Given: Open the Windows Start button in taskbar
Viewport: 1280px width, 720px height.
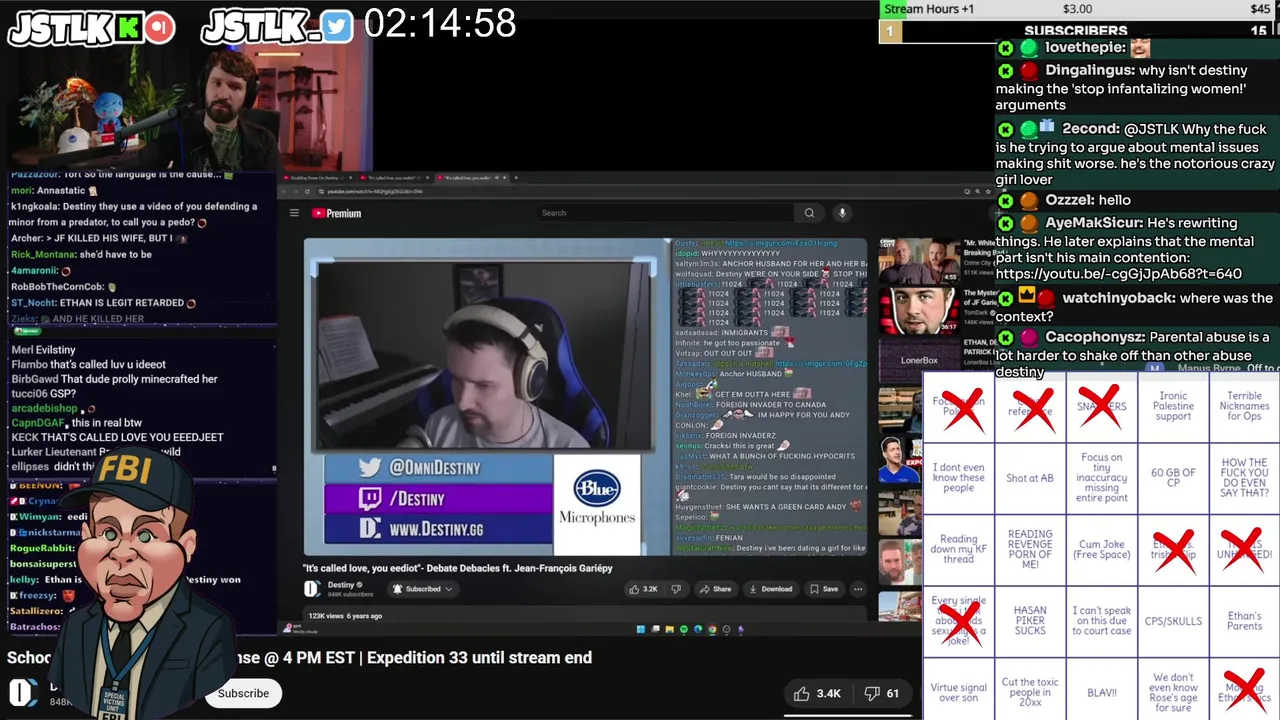Looking at the screenshot, I should (640, 630).
